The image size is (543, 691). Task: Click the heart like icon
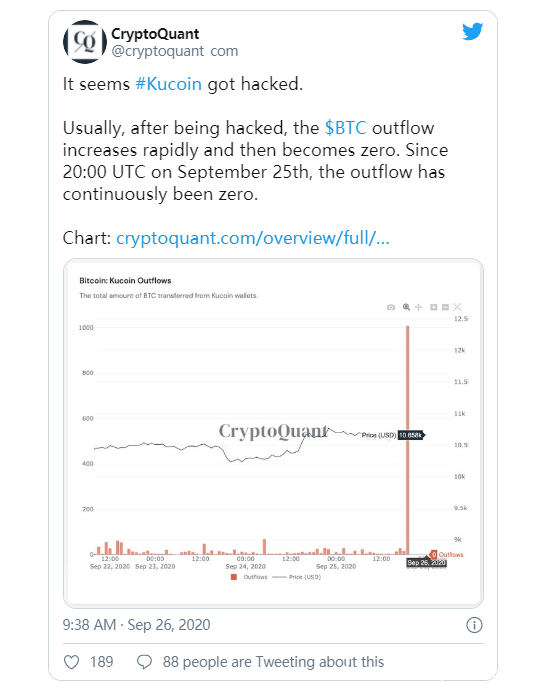[x=71, y=662]
